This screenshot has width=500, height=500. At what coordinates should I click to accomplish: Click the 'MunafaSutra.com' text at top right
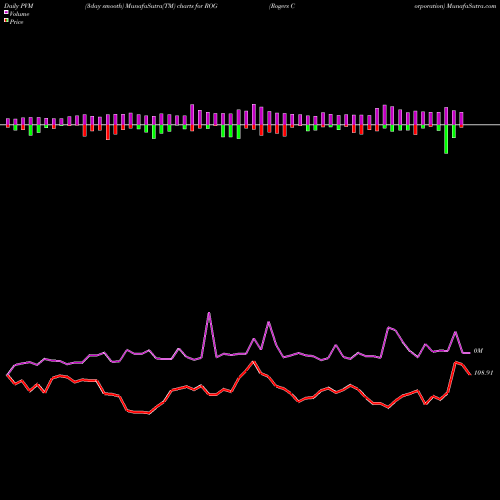point(471,6)
